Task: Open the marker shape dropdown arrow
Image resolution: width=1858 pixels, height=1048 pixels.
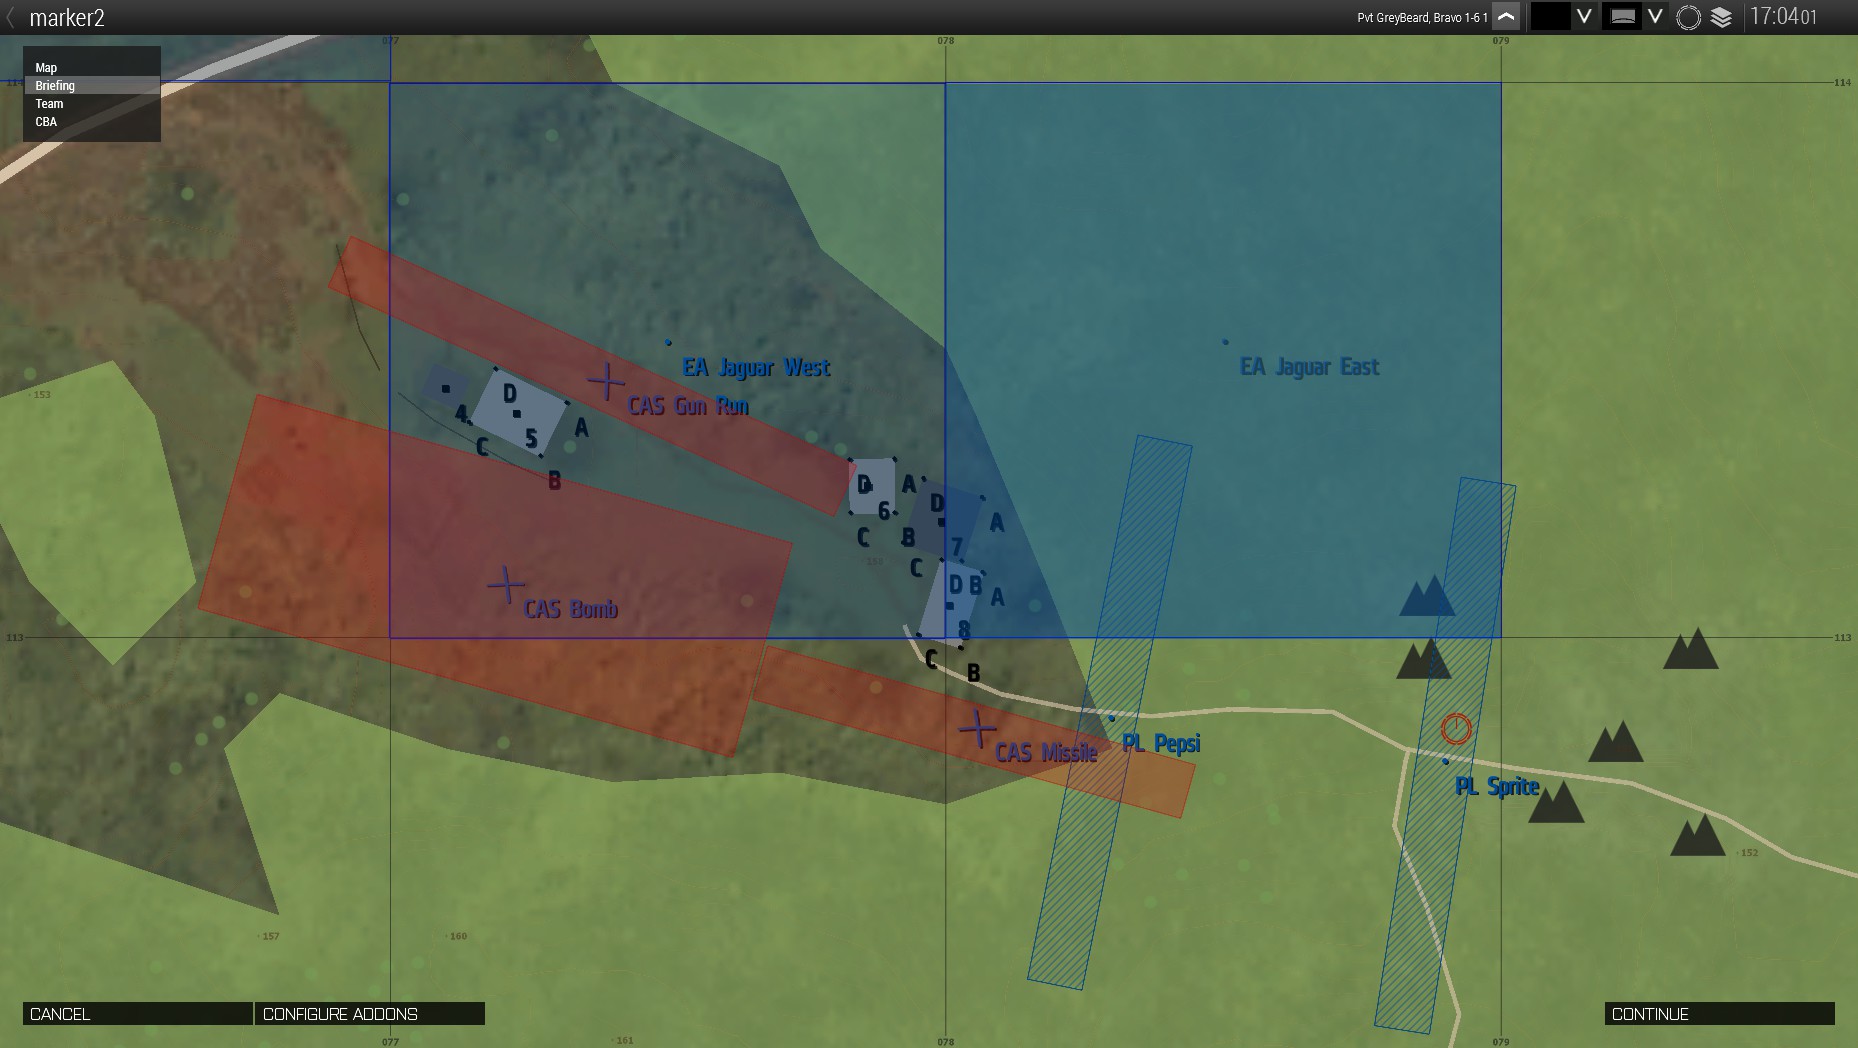Action: pyautogui.click(x=1655, y=16)
